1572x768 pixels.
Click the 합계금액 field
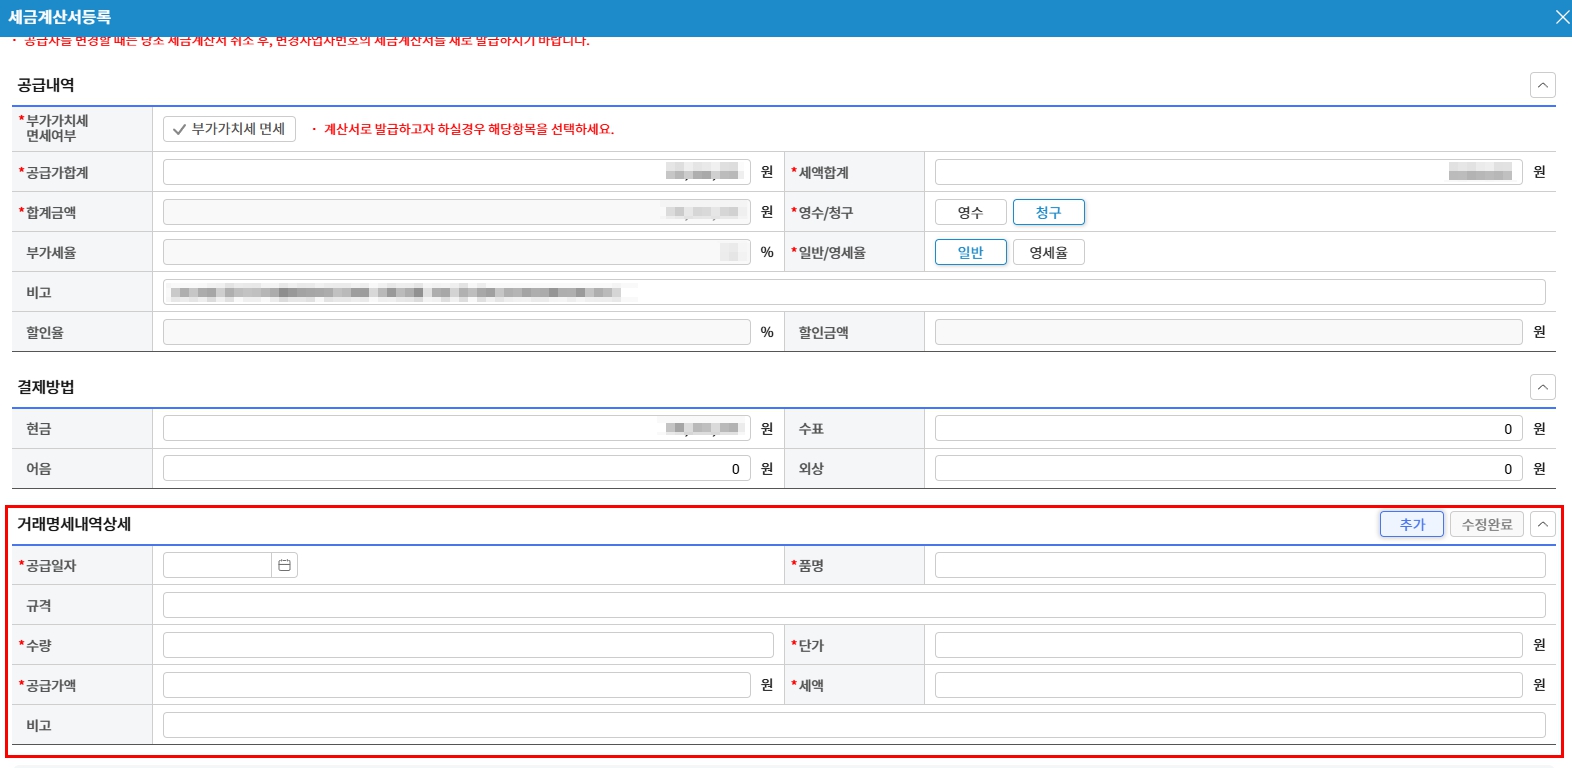pyautogui.click(x=457, y=212)
